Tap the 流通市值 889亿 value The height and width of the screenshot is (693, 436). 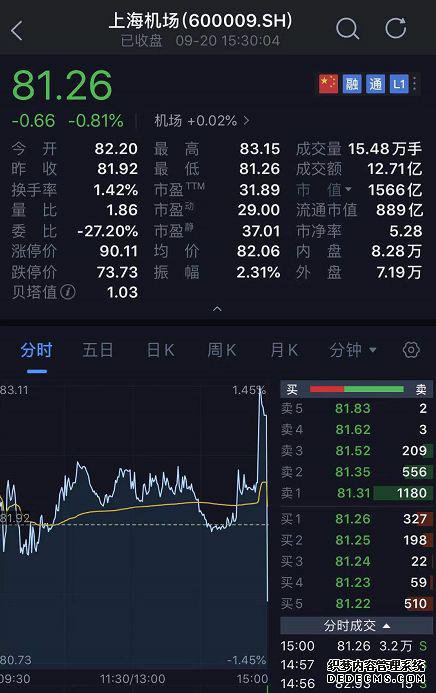[399, 210]
